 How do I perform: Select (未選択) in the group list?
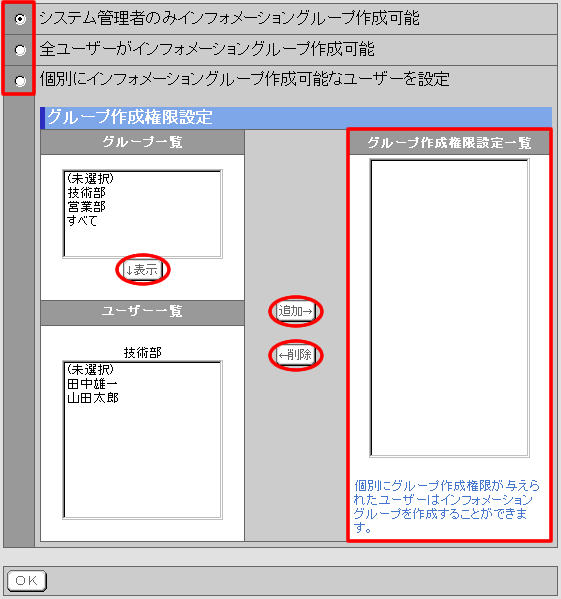(x=90, y=178)
